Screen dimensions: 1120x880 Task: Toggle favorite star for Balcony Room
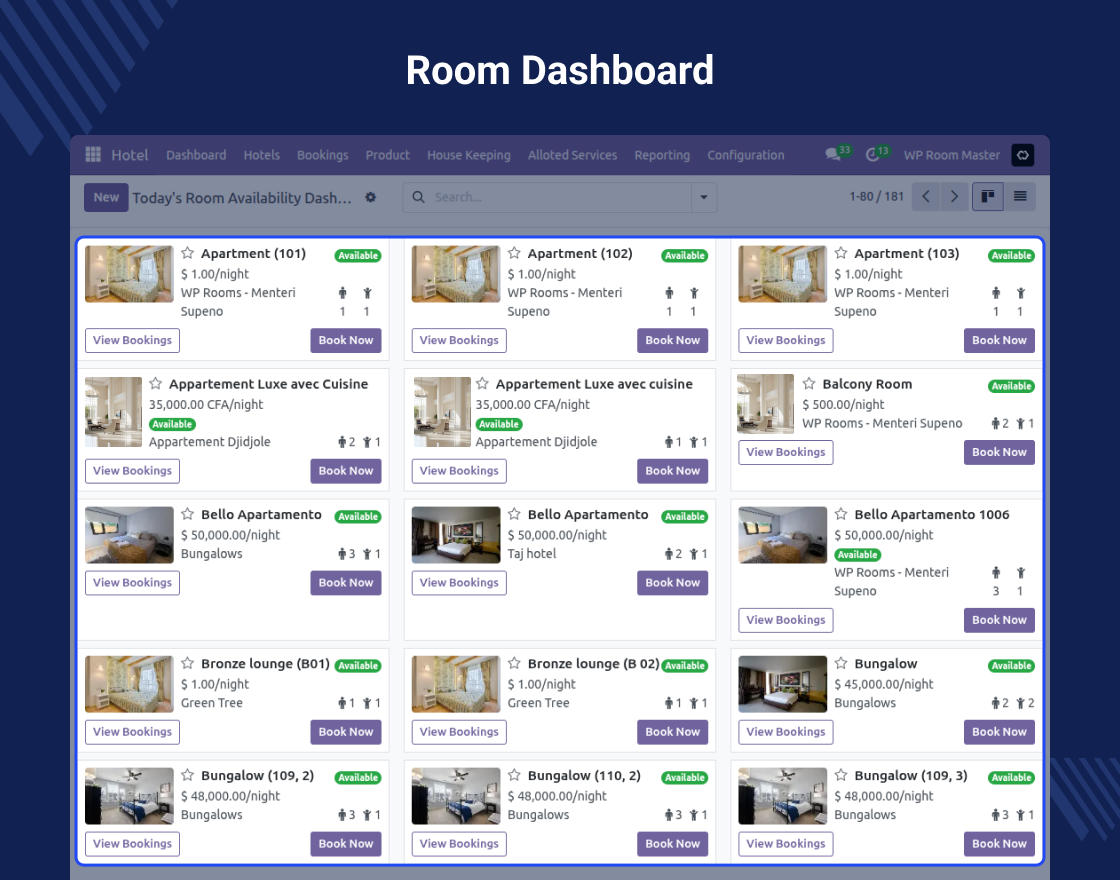click(x=810, y=384)
